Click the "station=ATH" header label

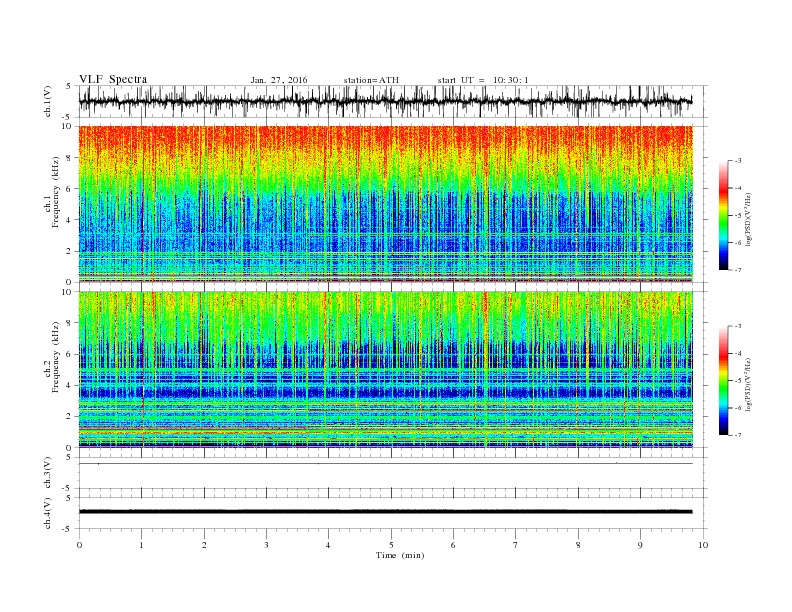tap(371, 80)
